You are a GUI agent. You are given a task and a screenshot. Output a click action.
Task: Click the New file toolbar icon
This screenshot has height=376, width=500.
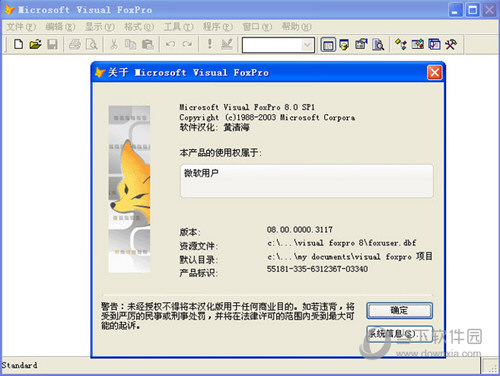pos(19,44)
